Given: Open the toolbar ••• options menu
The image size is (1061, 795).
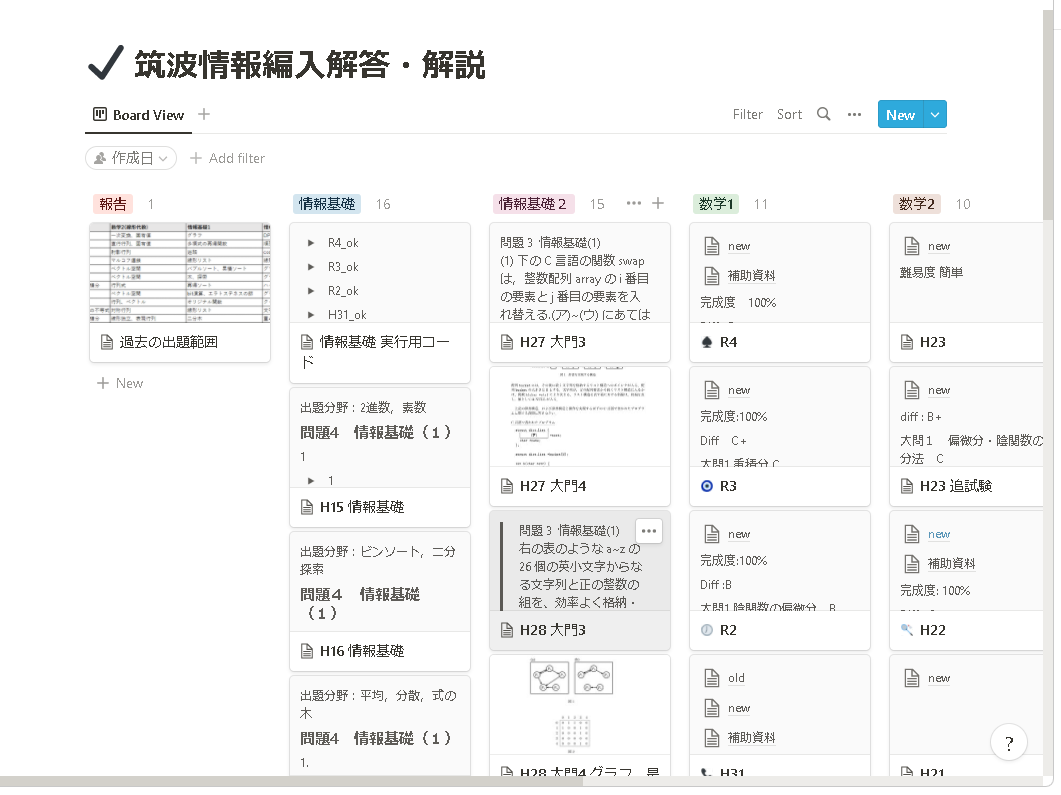Looking at the screenshot, I should pos(854,114).
